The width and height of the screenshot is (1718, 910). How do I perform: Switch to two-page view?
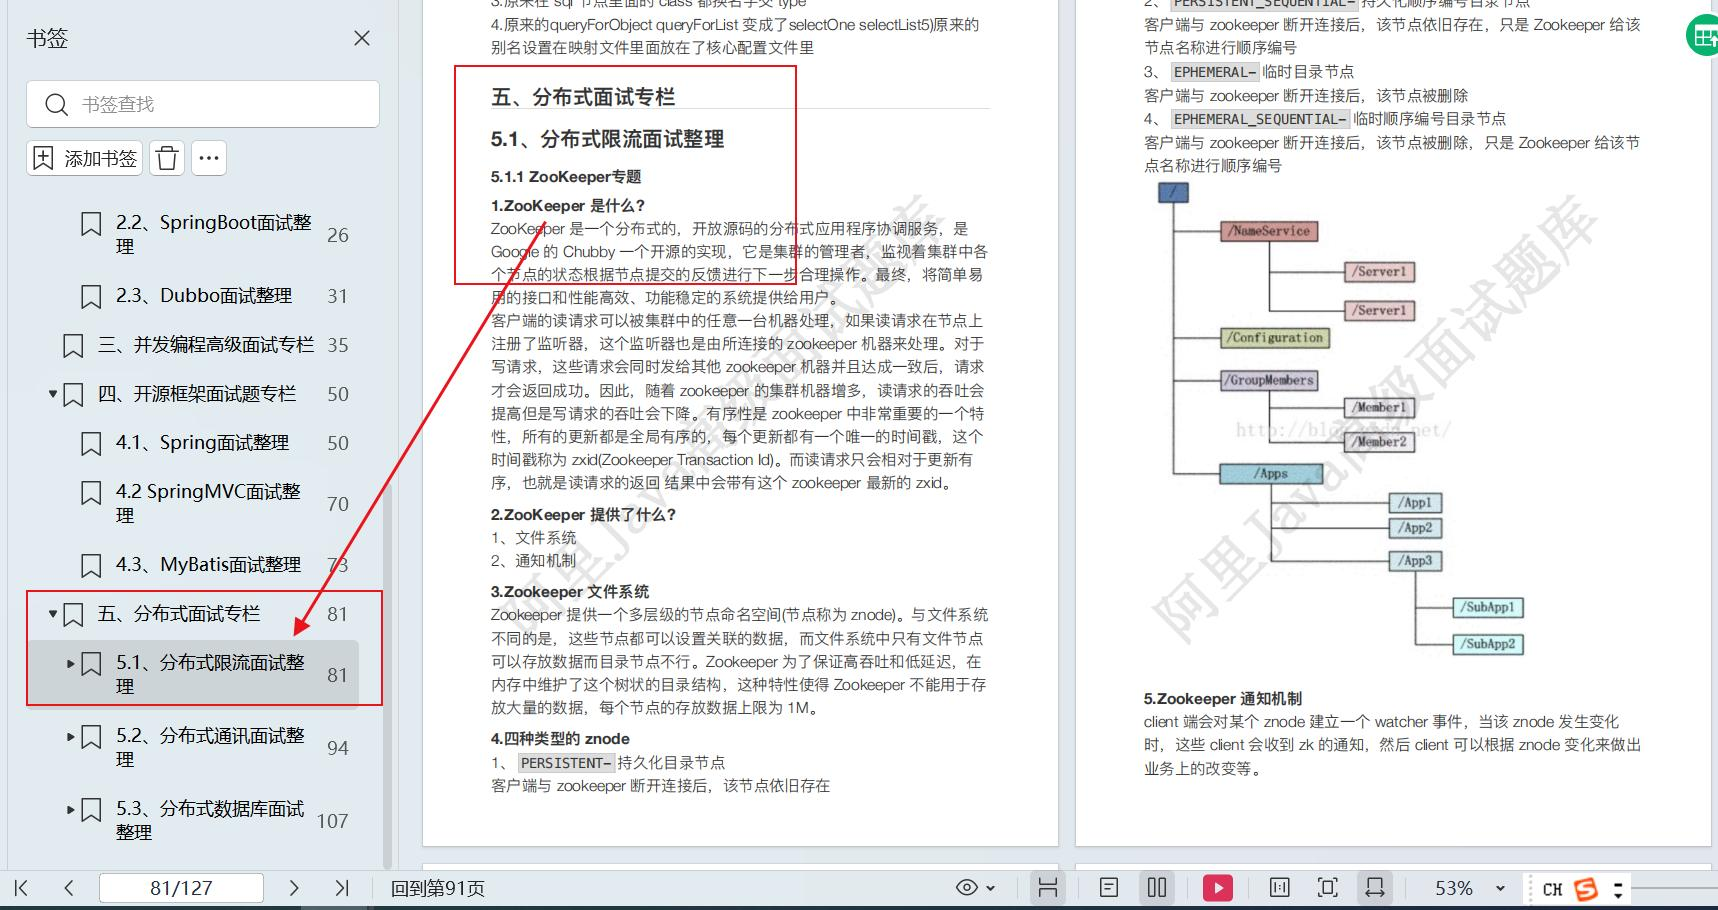(1157, 888)
